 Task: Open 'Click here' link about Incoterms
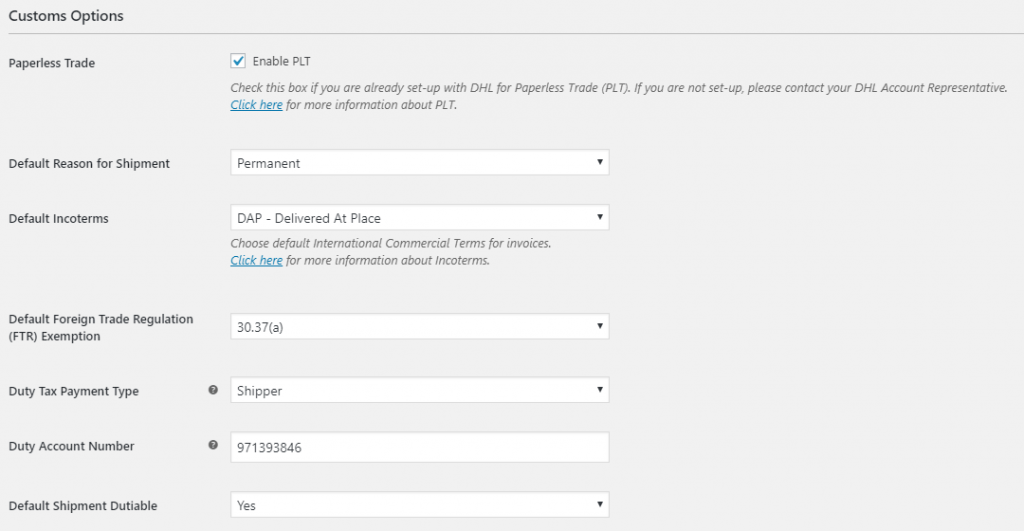(x=256, y=261)
